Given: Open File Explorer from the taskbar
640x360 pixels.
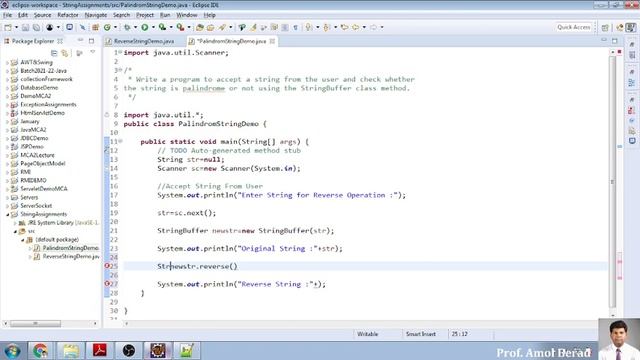Looking at the screenshot, I should [x=70, y=351].
